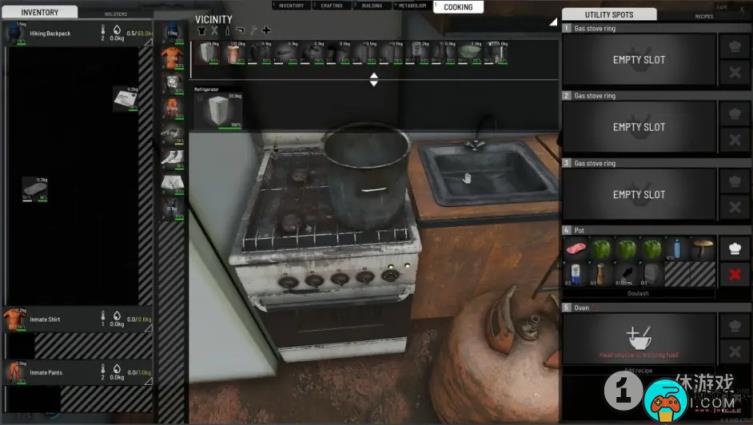Select the pepper shaker ingredient in Pot
This screenshot has height=425, width=753.
601,275
